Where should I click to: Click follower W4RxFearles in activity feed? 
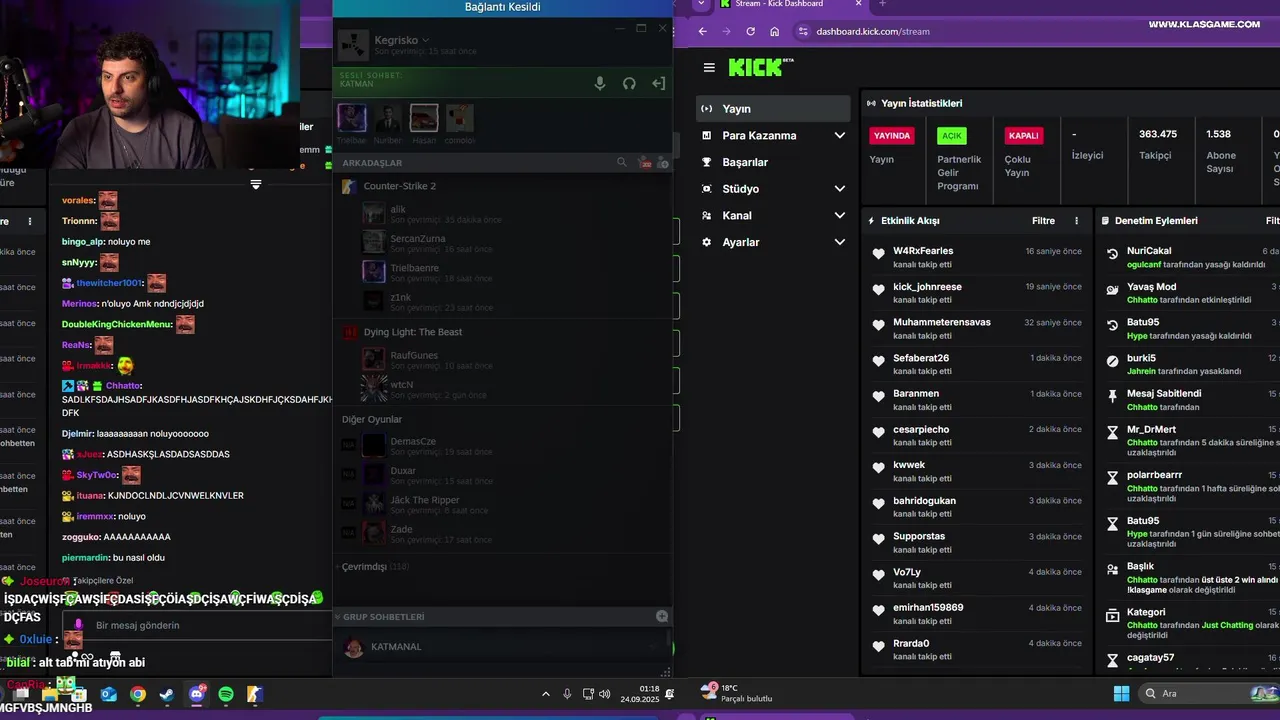923,251
